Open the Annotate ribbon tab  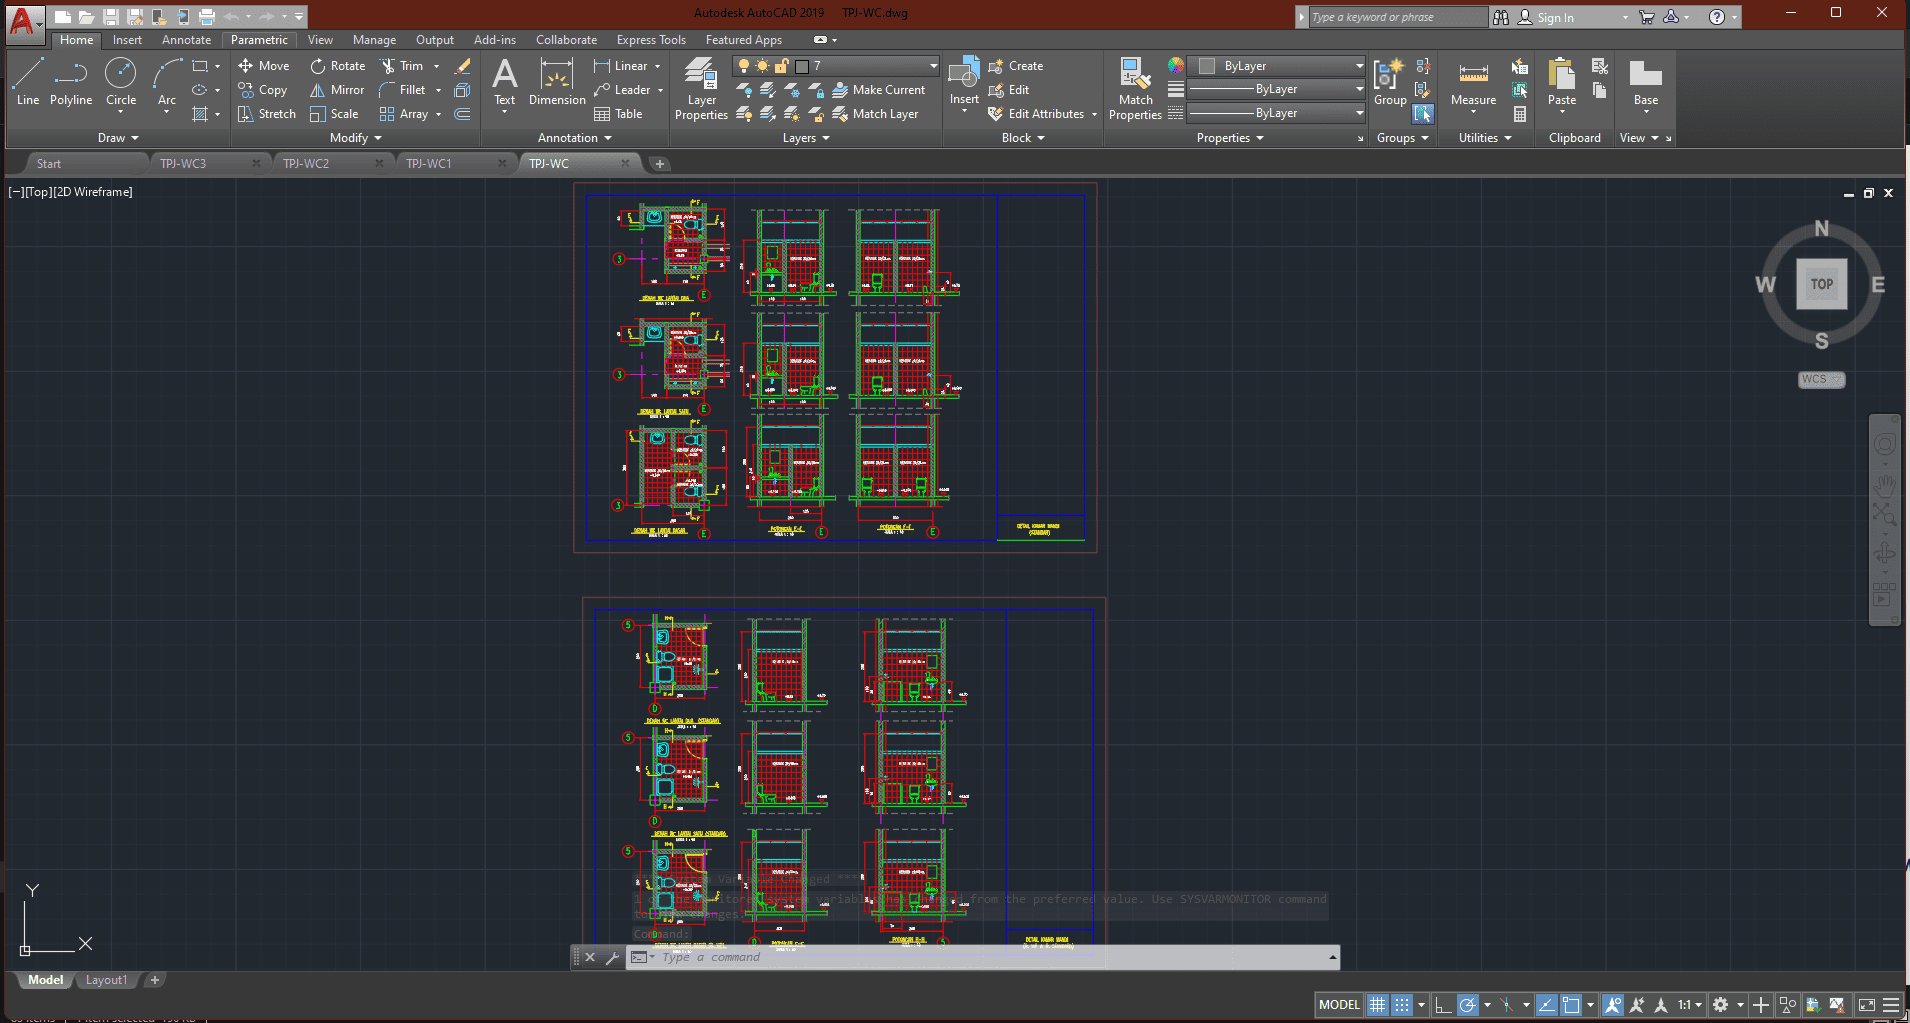(186, 40)
